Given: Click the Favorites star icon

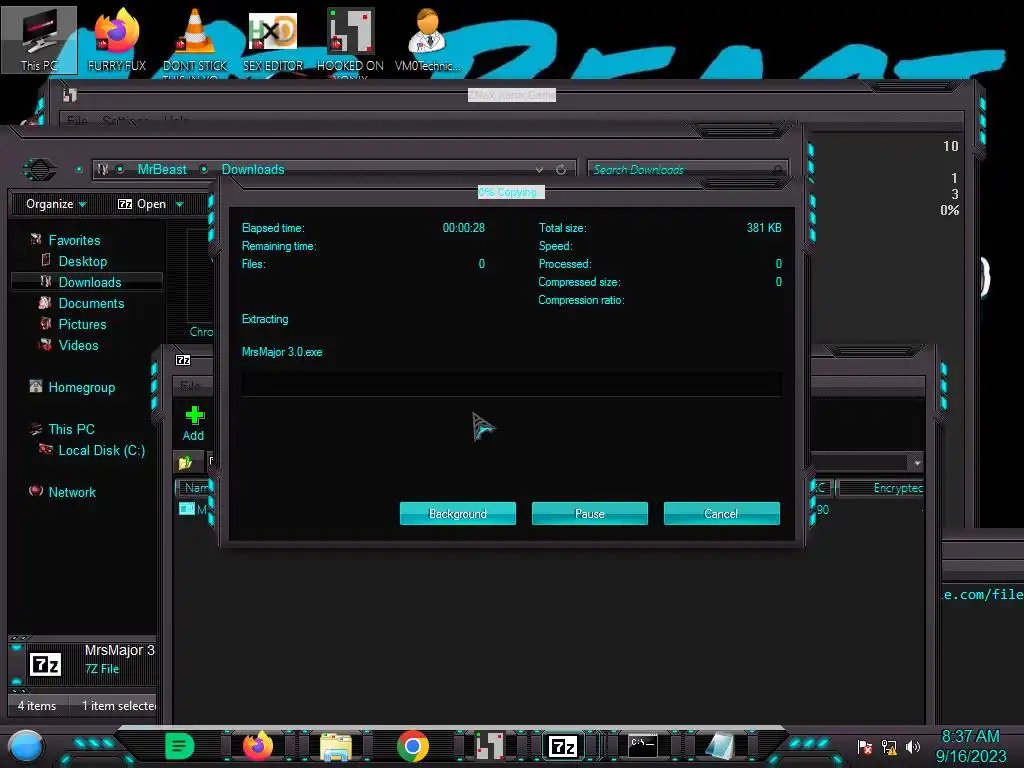Looking at the screenshot, I should point(36,240).
